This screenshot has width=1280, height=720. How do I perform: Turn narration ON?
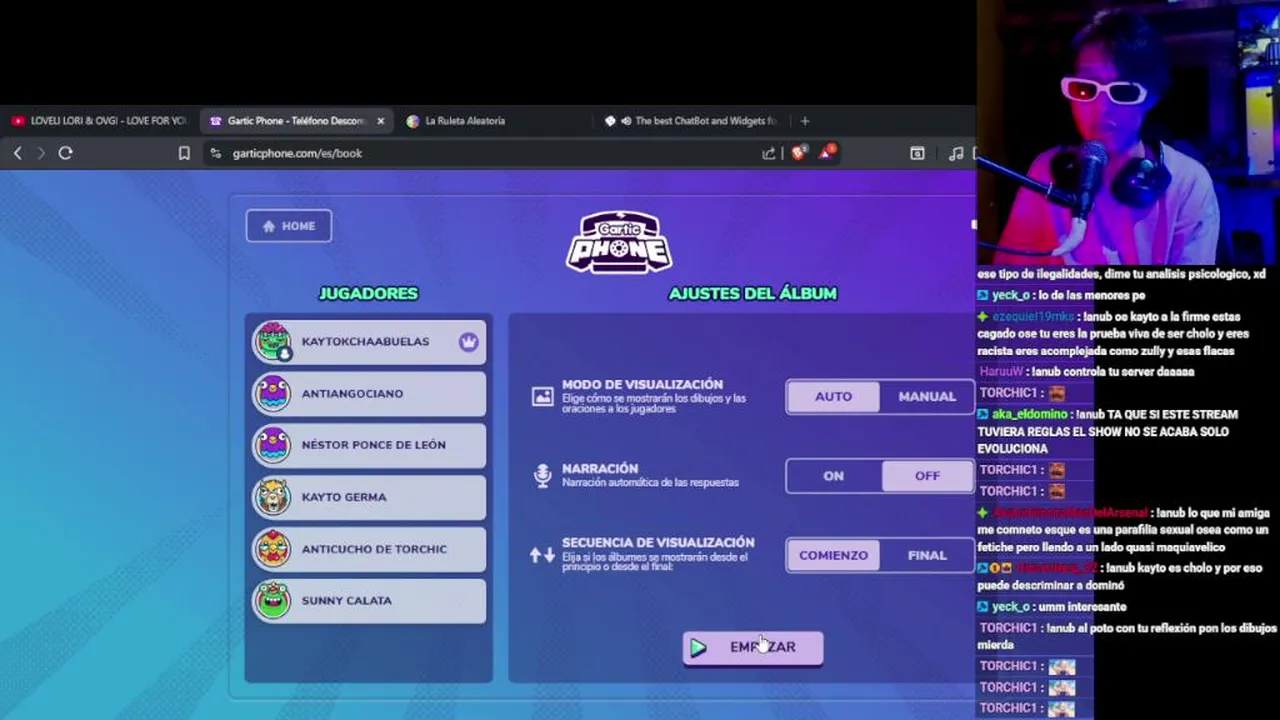833,476
